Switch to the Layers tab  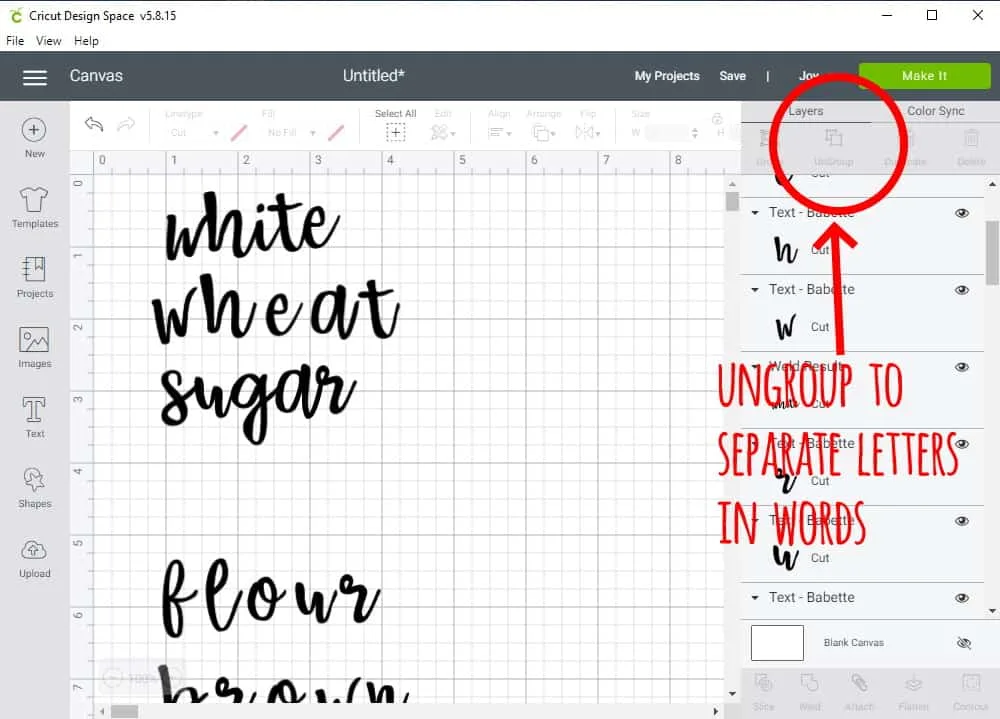tap(805, 111)
